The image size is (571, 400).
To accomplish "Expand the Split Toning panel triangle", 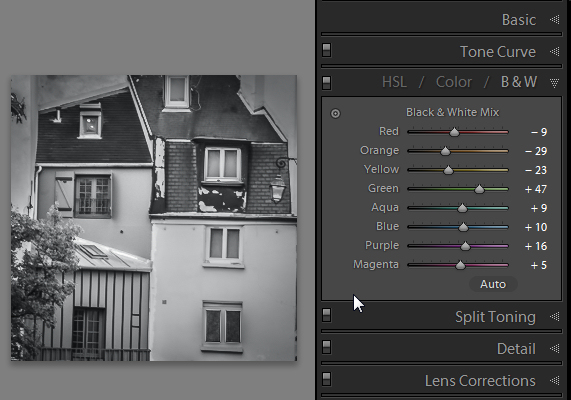I will click(555, 317).
